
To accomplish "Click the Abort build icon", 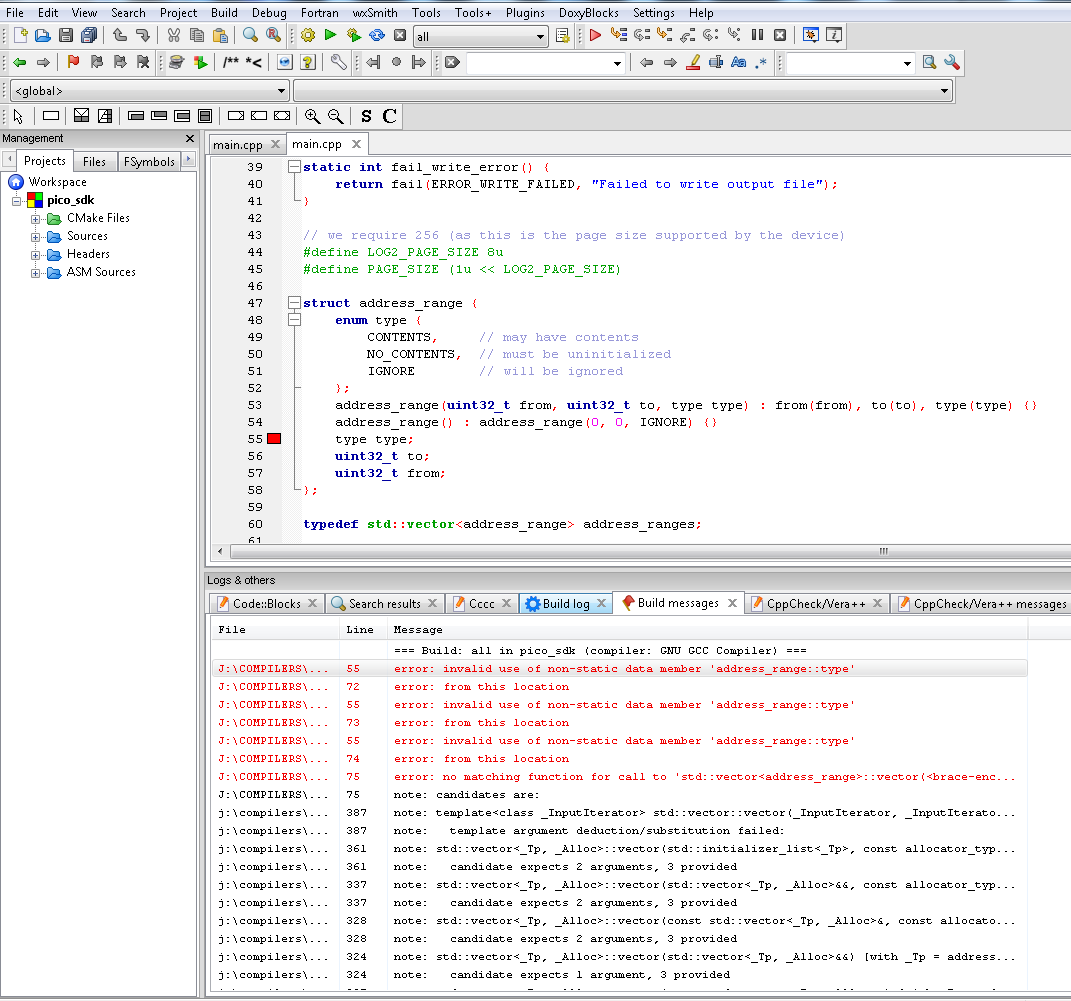I will tap(400, 35).
